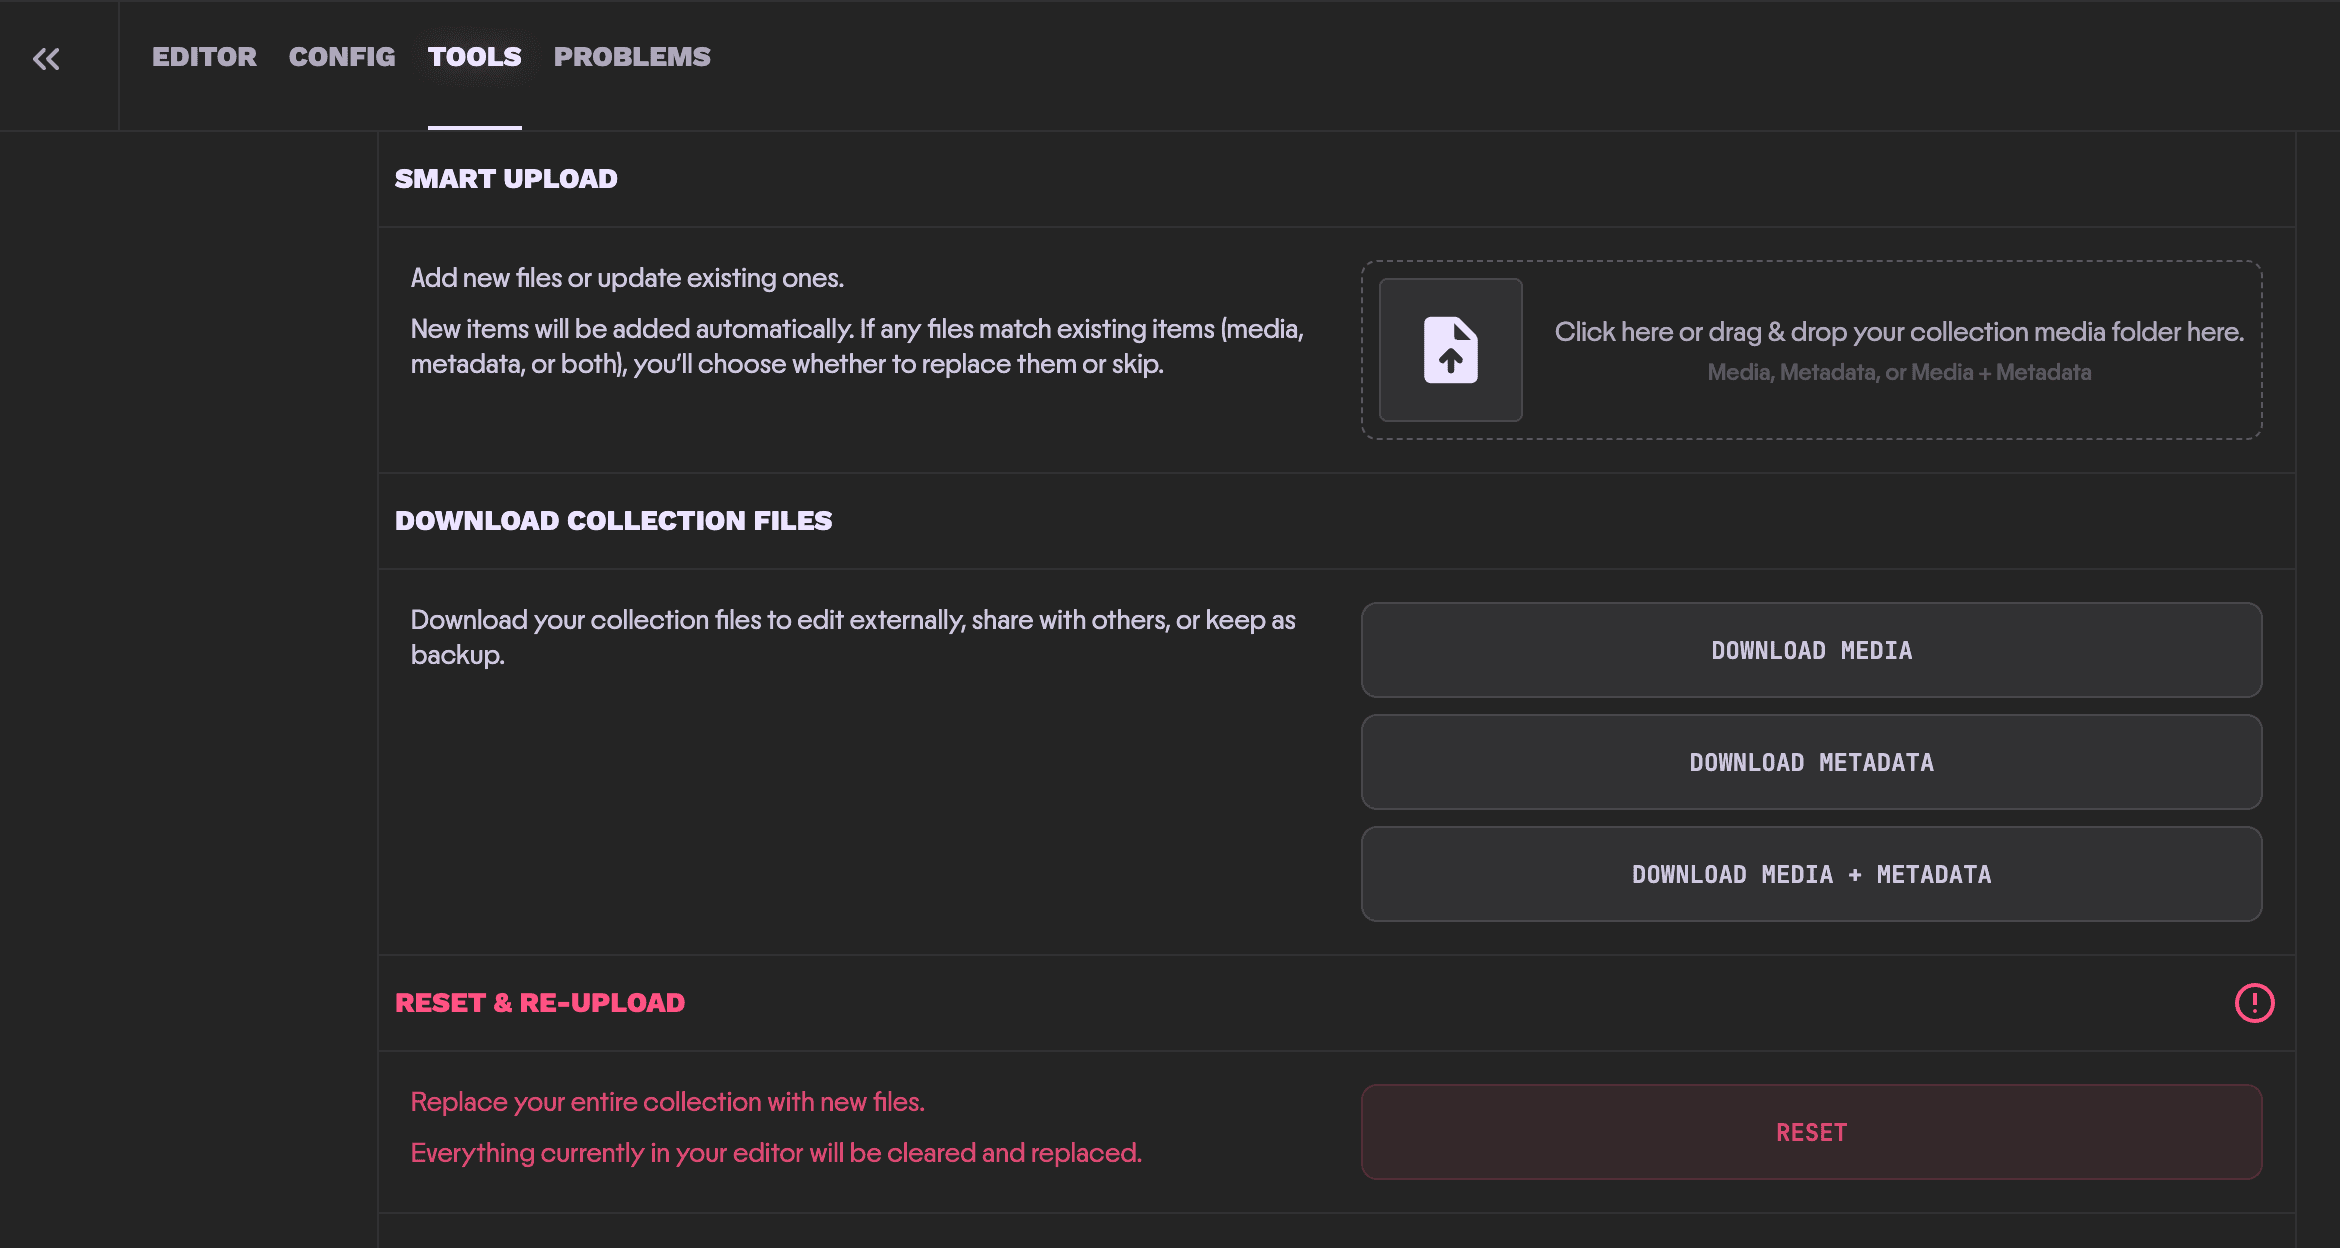View the Problems tab
Image resolution: width=2340 pixels, height=1248 pixels.
pos(632,57)
